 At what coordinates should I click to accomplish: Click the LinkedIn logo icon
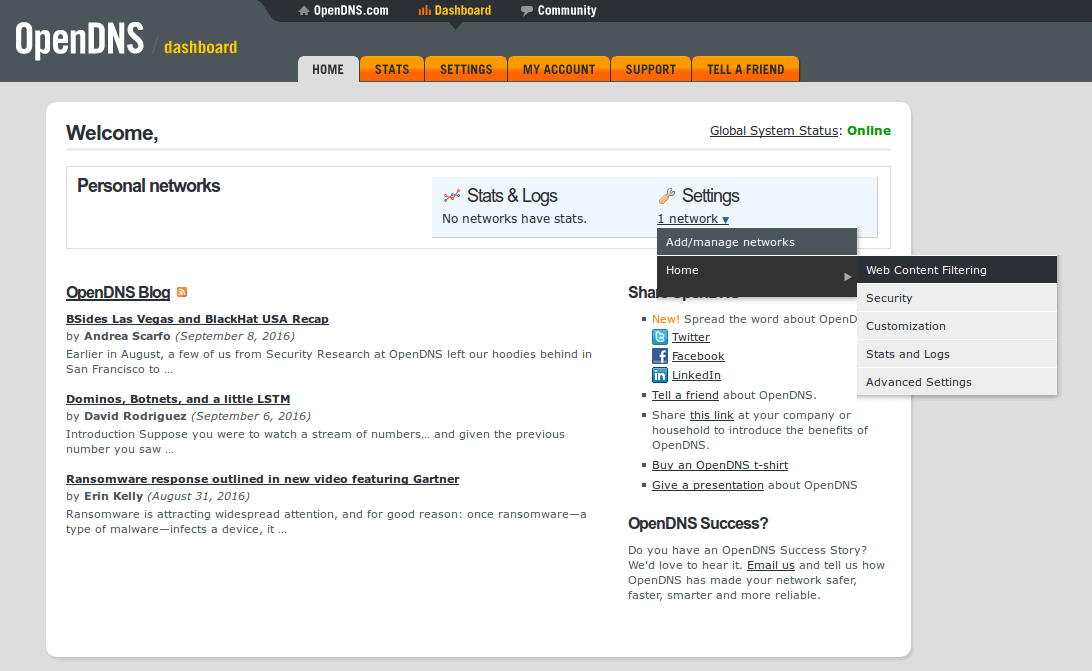pos(660,375)
